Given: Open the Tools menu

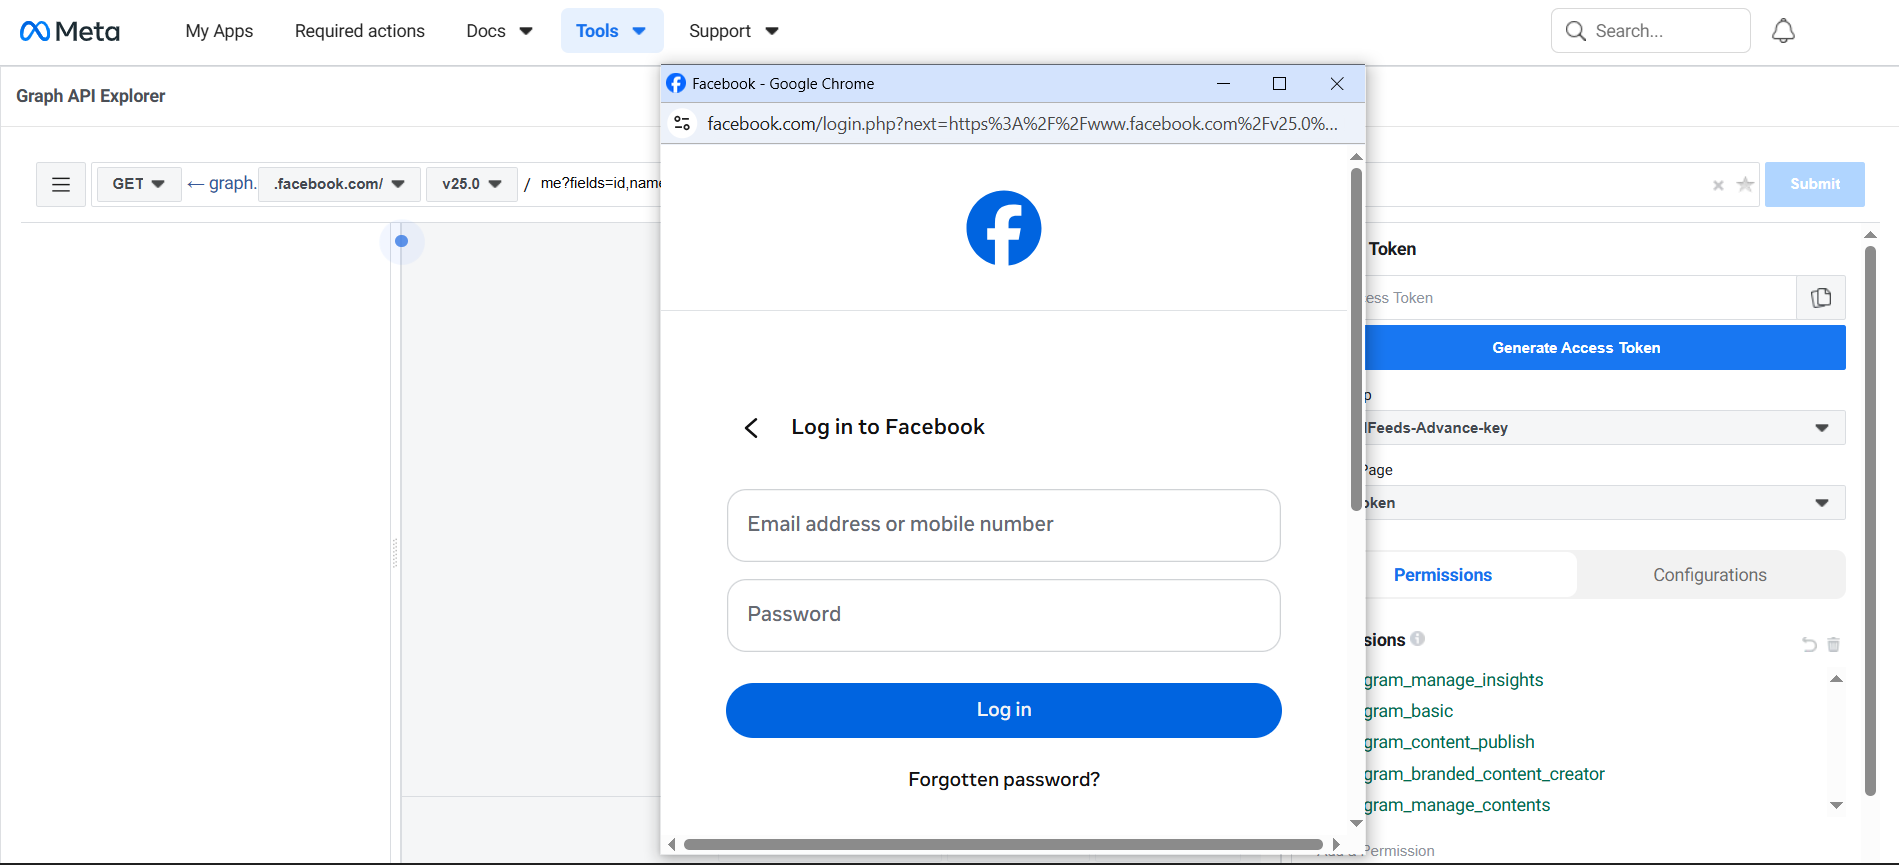Looking at the screenshot, I should click(x=611, y=31).
